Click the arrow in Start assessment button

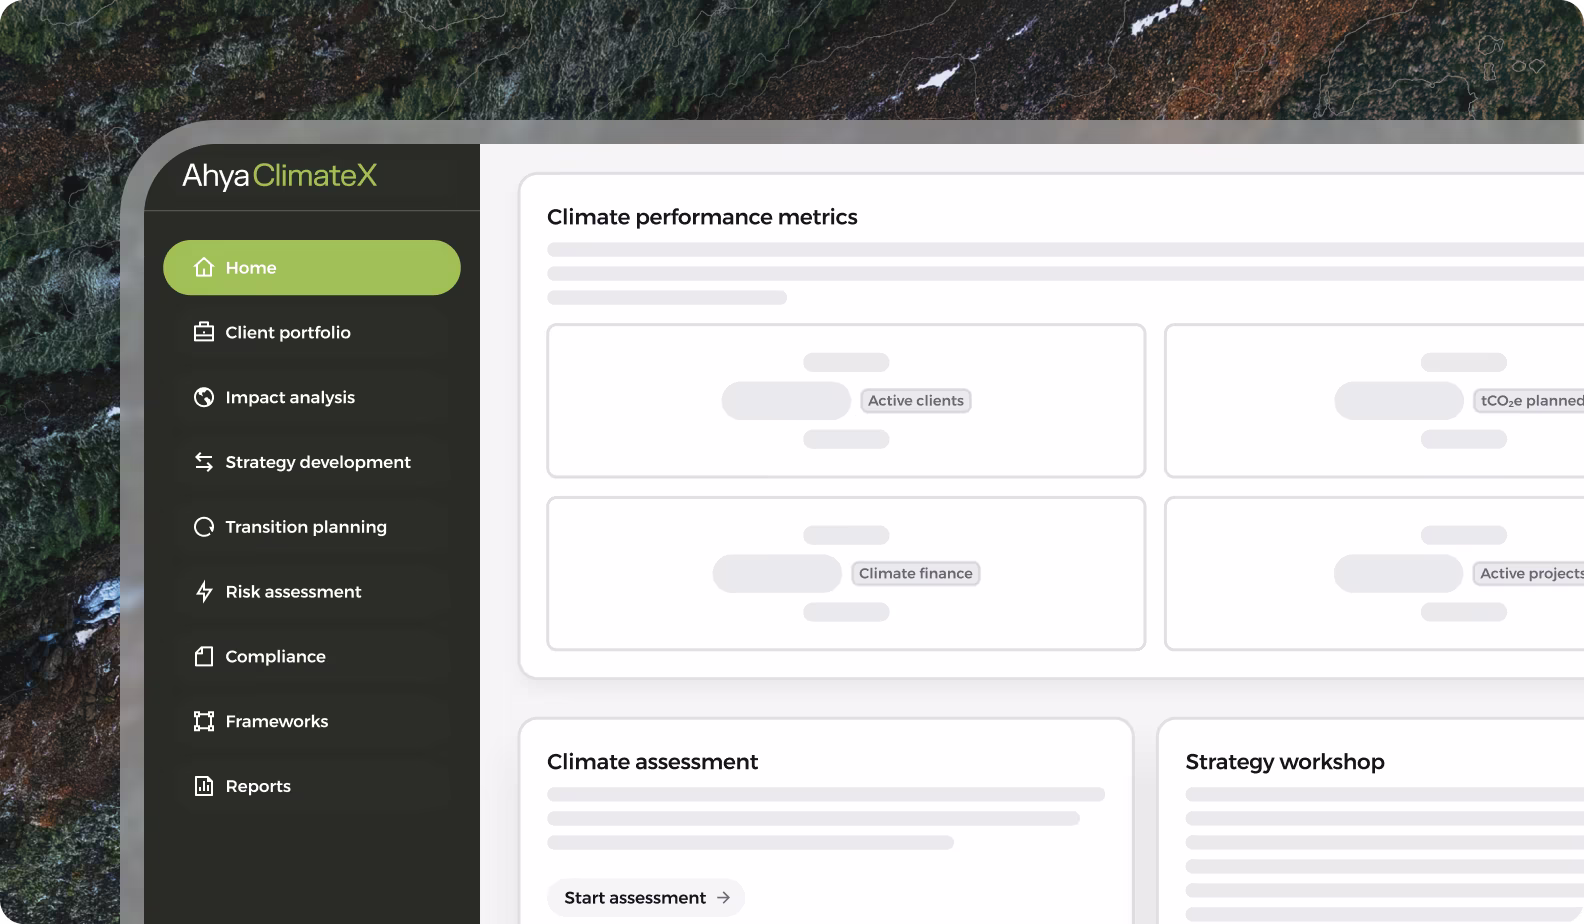click(x=723, y=898)
